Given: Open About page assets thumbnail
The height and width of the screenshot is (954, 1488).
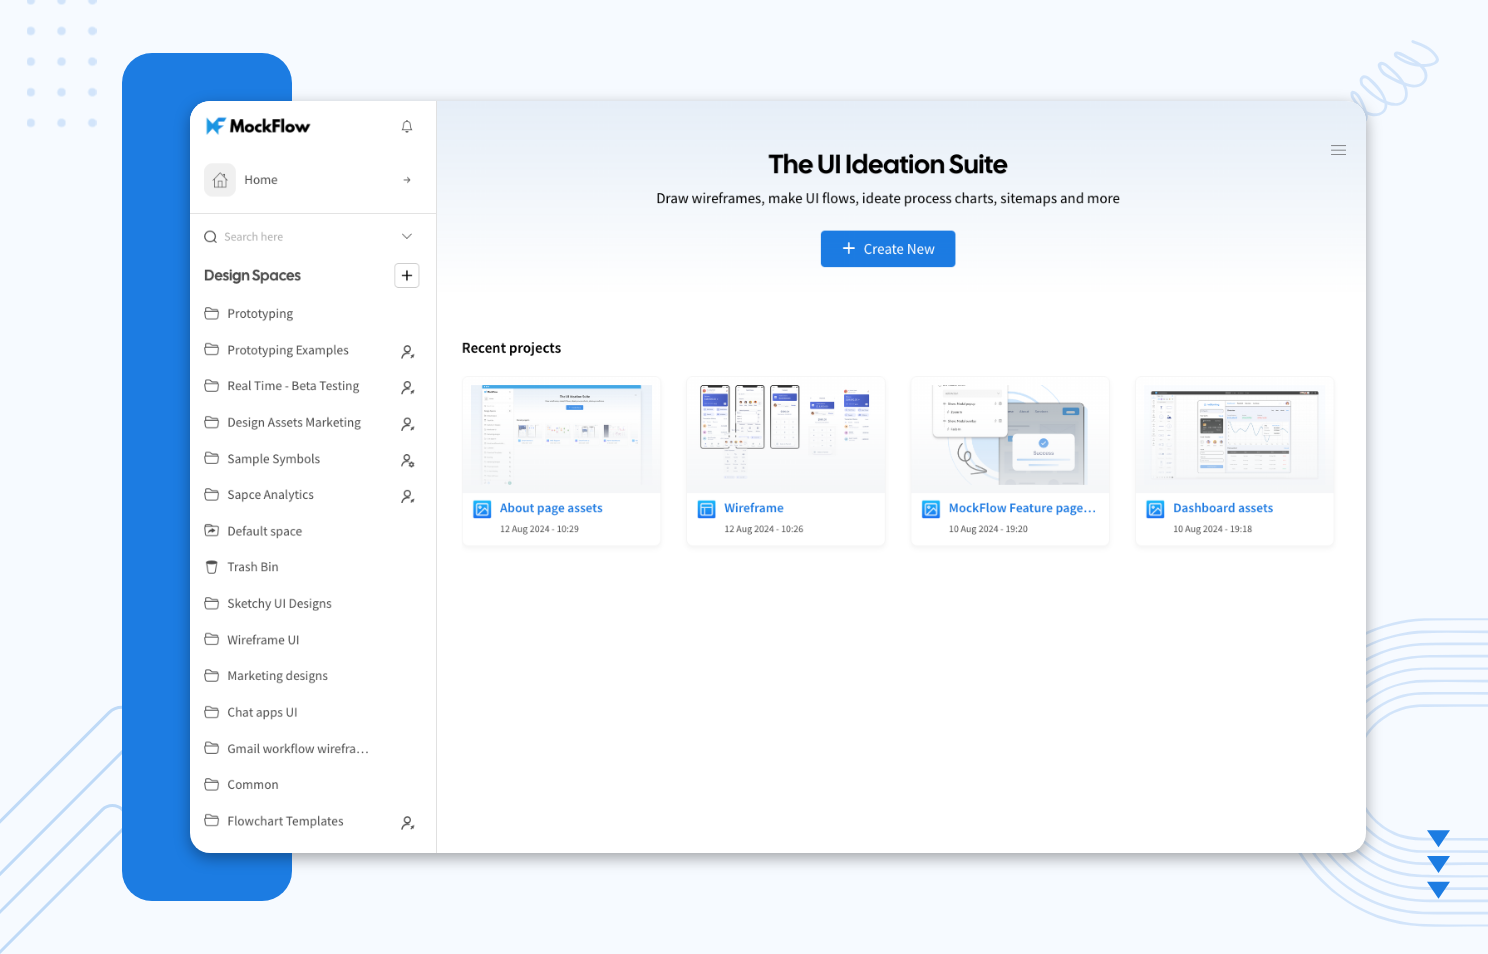Looking at the screenshot, I should 562,436.
